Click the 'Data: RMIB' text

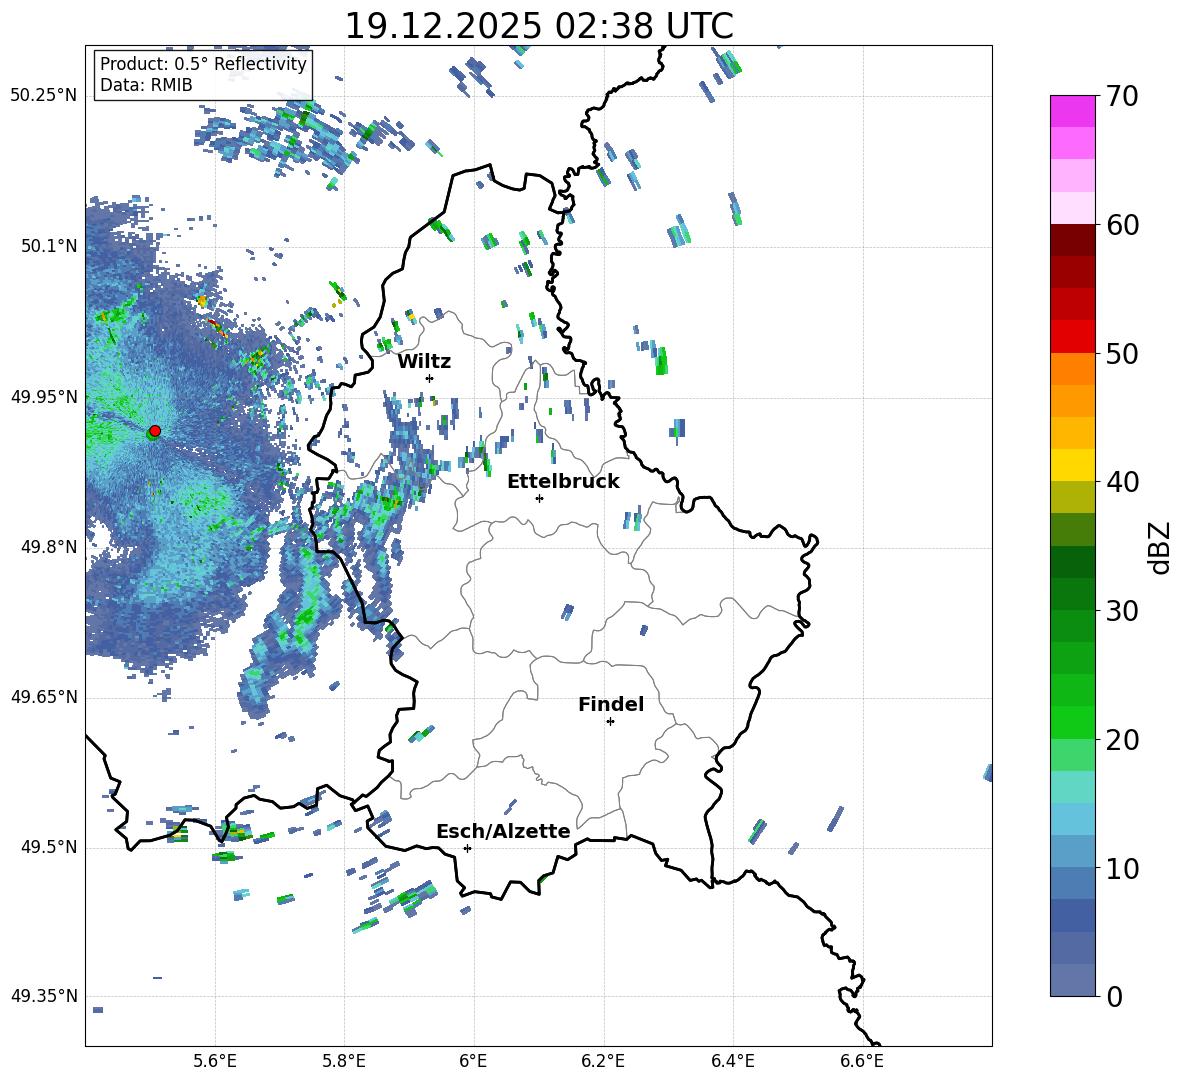click(146, 85)
